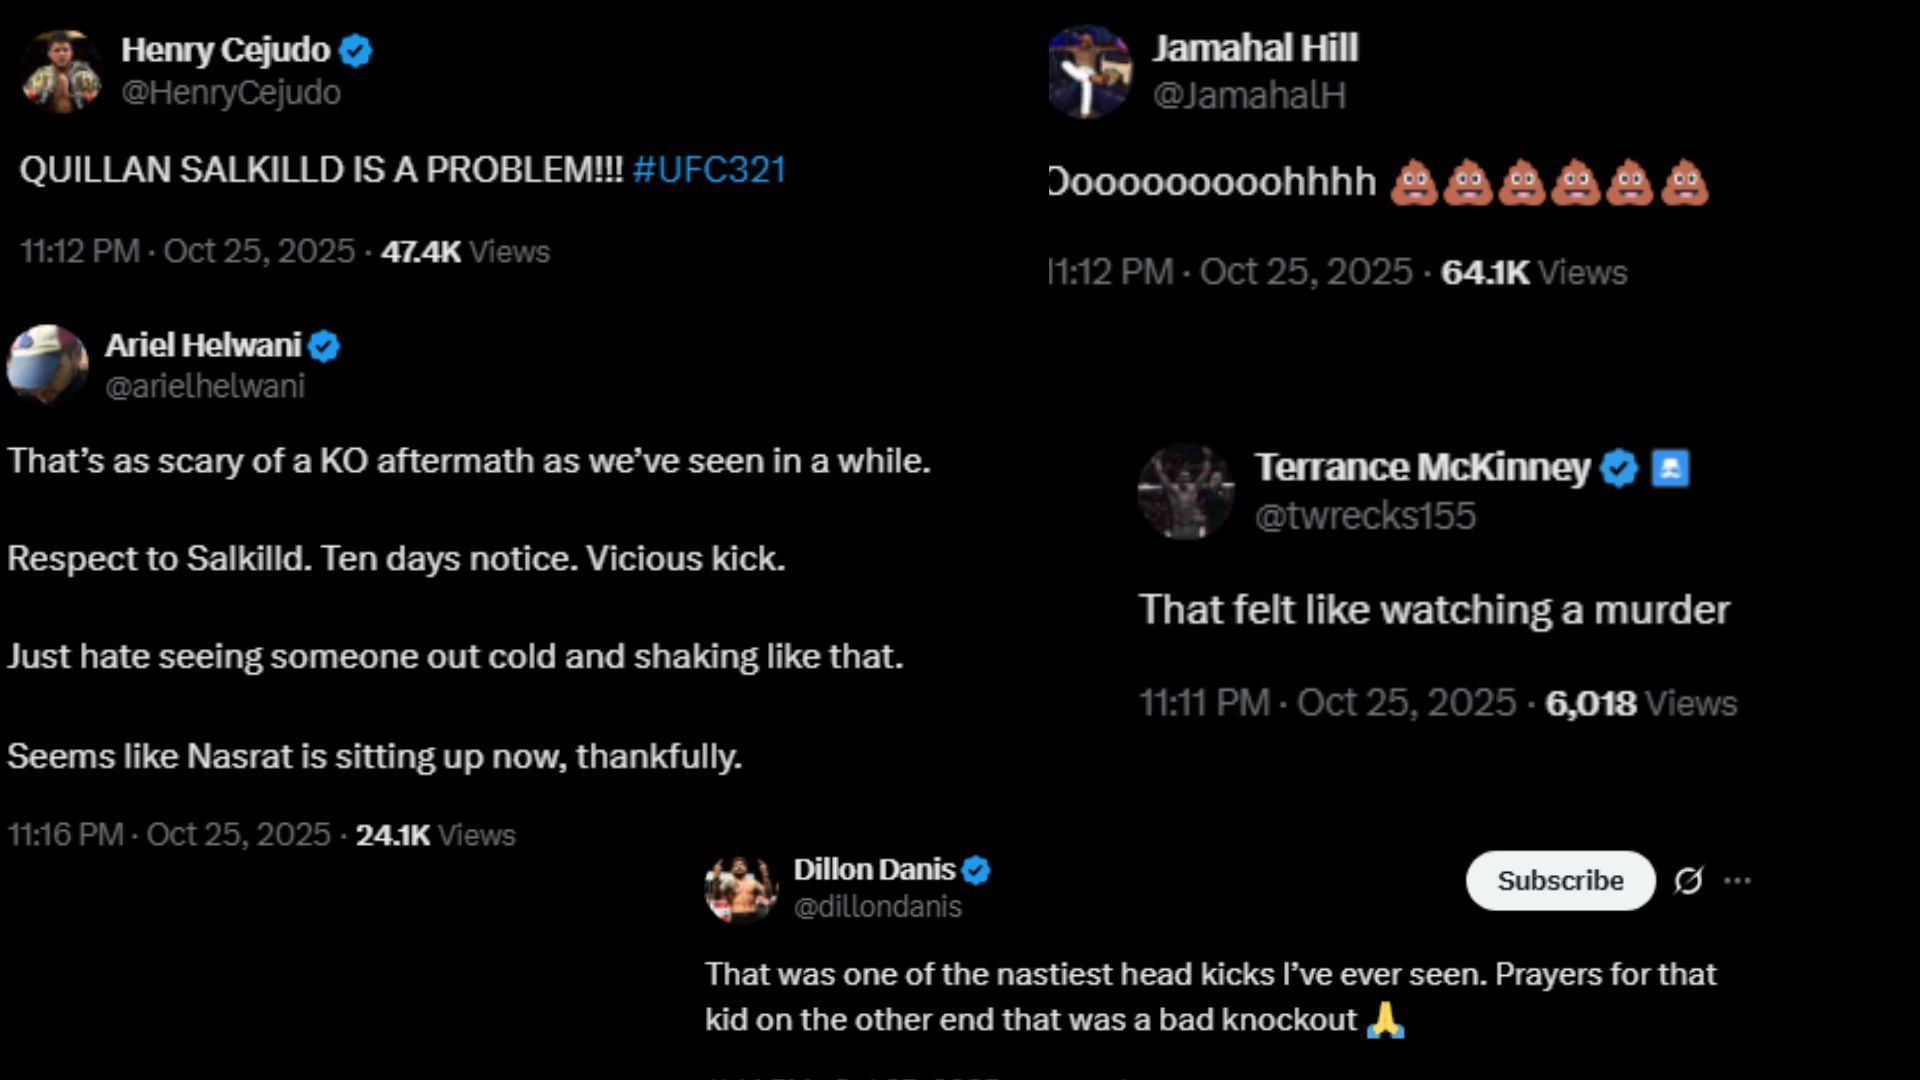Click the affiliate badge beside Terrance McKinney
The image size is (1920, 1080).
click(1670, 468)
